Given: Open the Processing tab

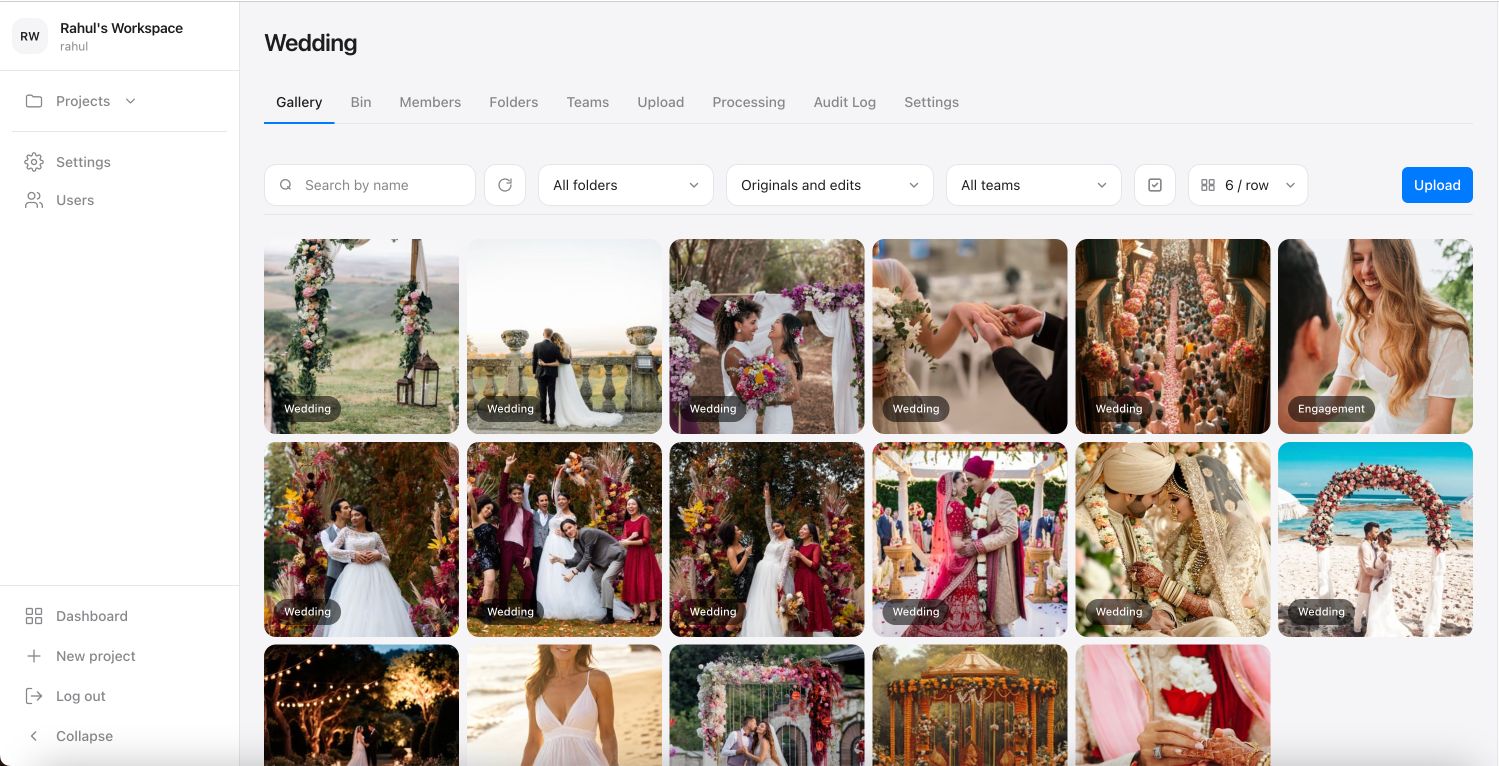Looking at the screenshot, I should (749, 102).
